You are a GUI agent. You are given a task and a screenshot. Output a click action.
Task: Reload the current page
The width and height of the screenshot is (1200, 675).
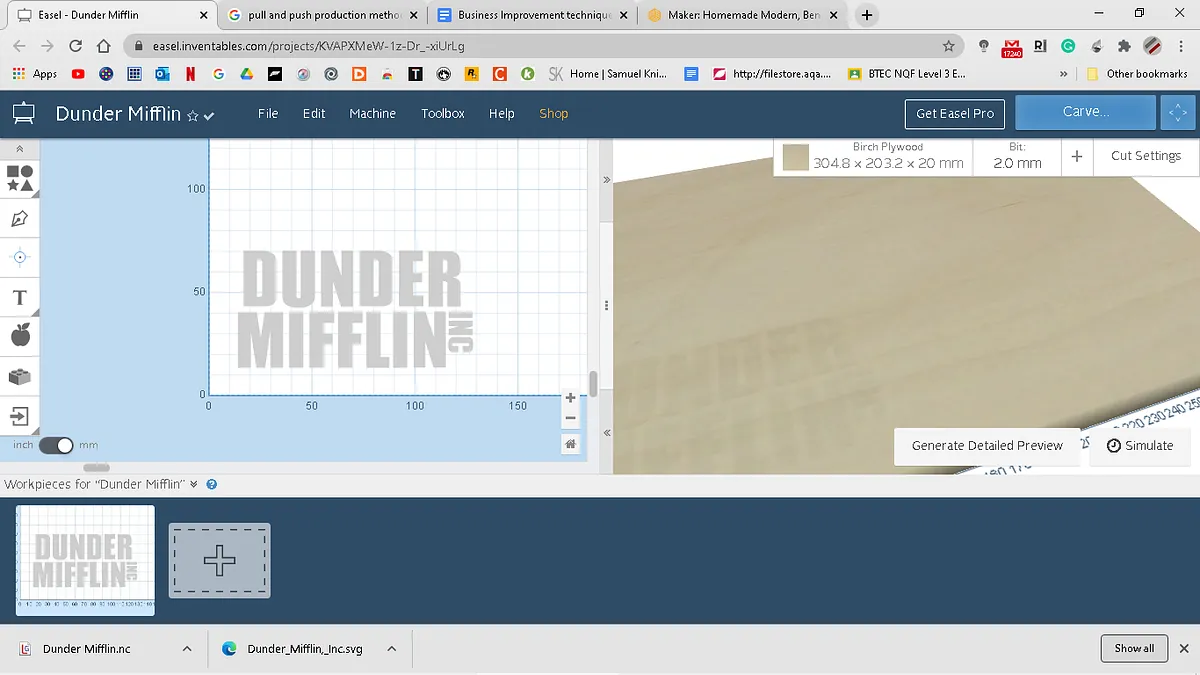[x=75, y=46]
